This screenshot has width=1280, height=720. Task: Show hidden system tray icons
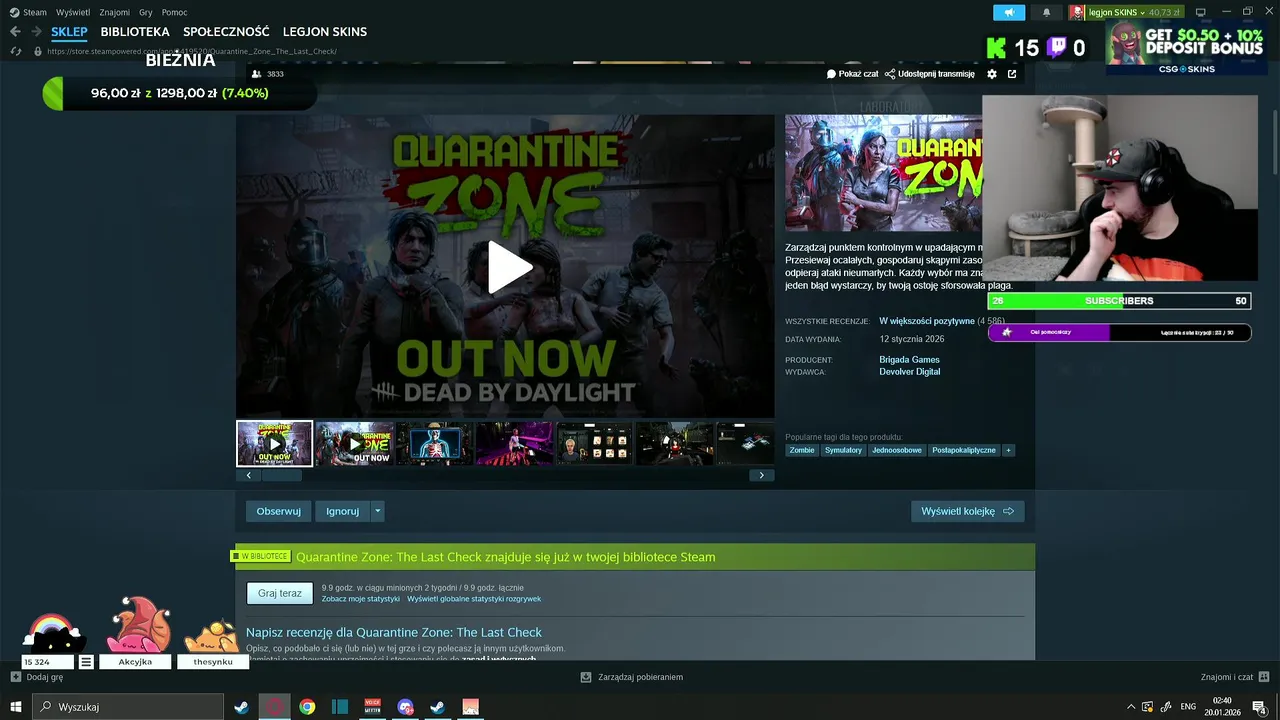(x=1131, y=707)
